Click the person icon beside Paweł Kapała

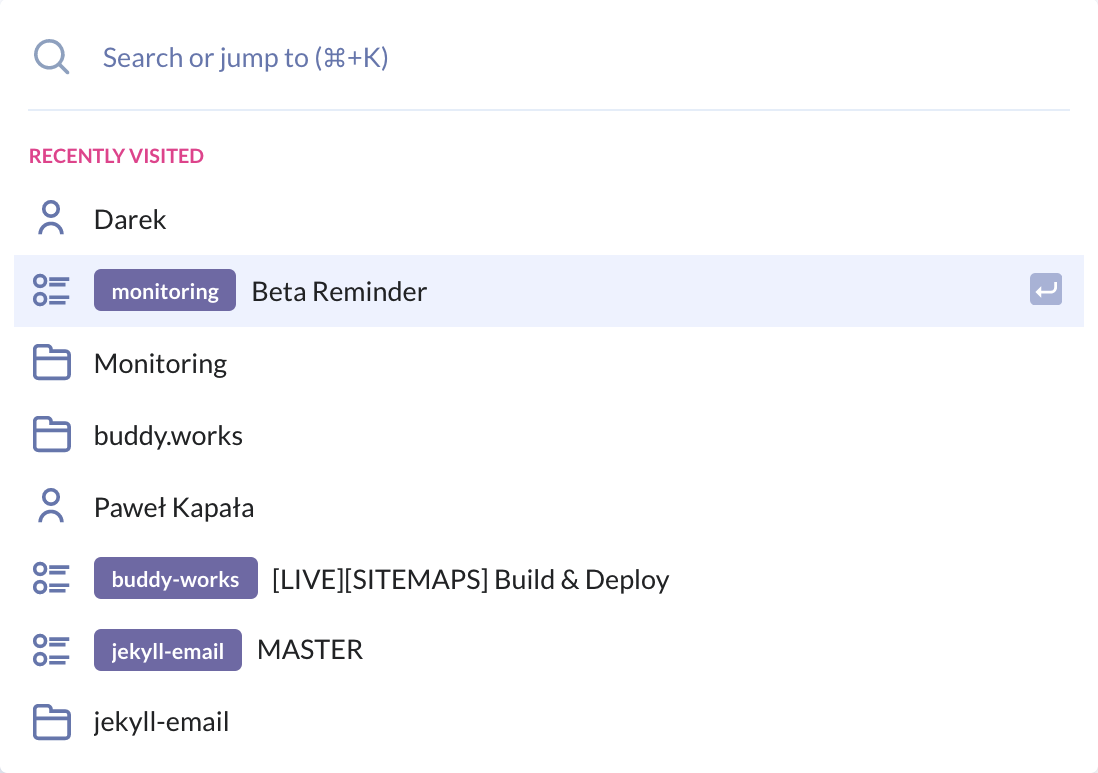point(51,506)
